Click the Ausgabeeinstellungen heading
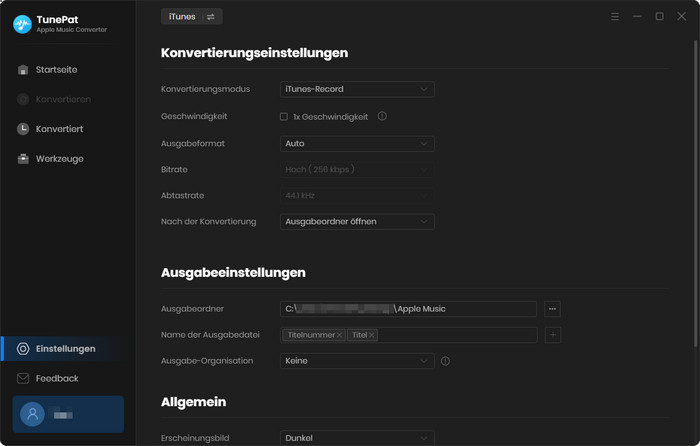The height and width of the screenshot is (446, 700). (233, 273)
